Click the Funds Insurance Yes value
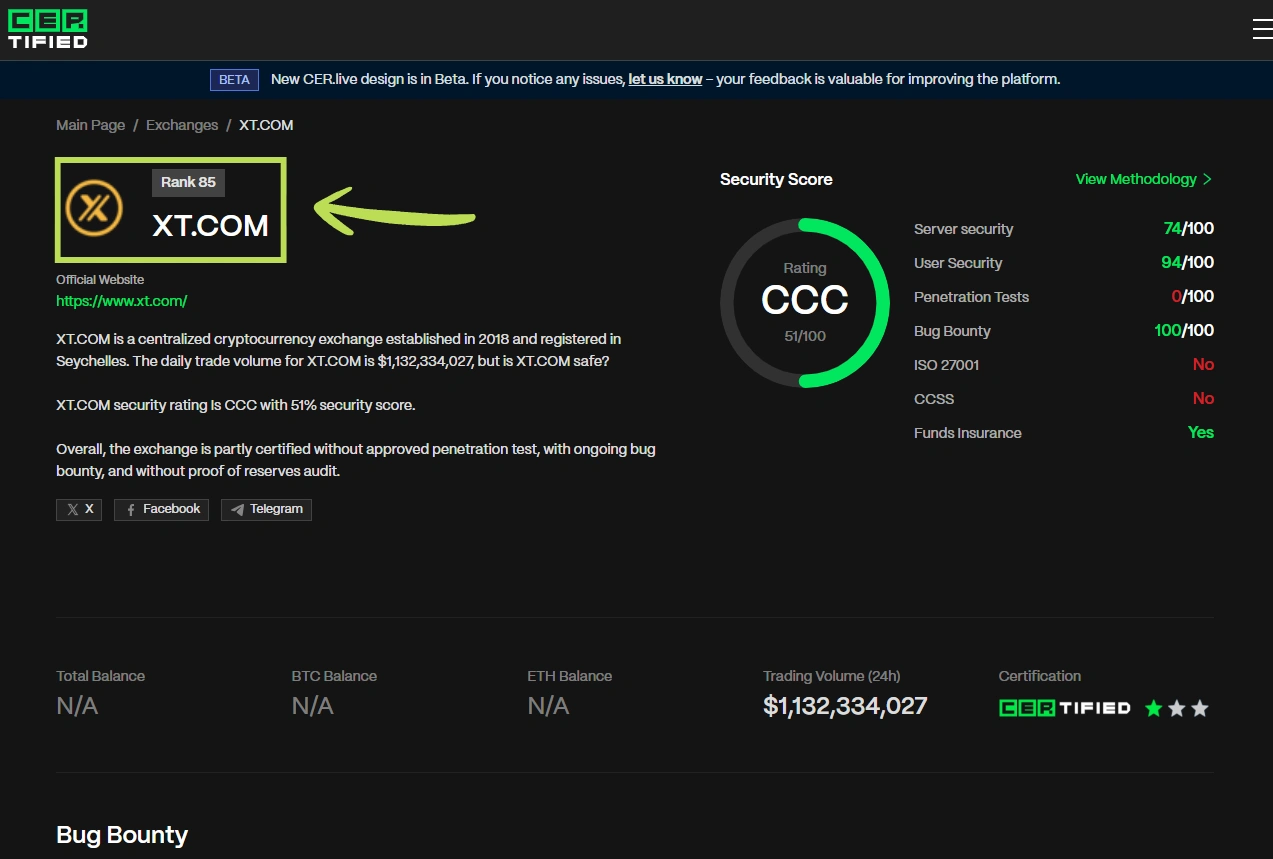Viewport: 1273px width, 859px height. 1201,432
